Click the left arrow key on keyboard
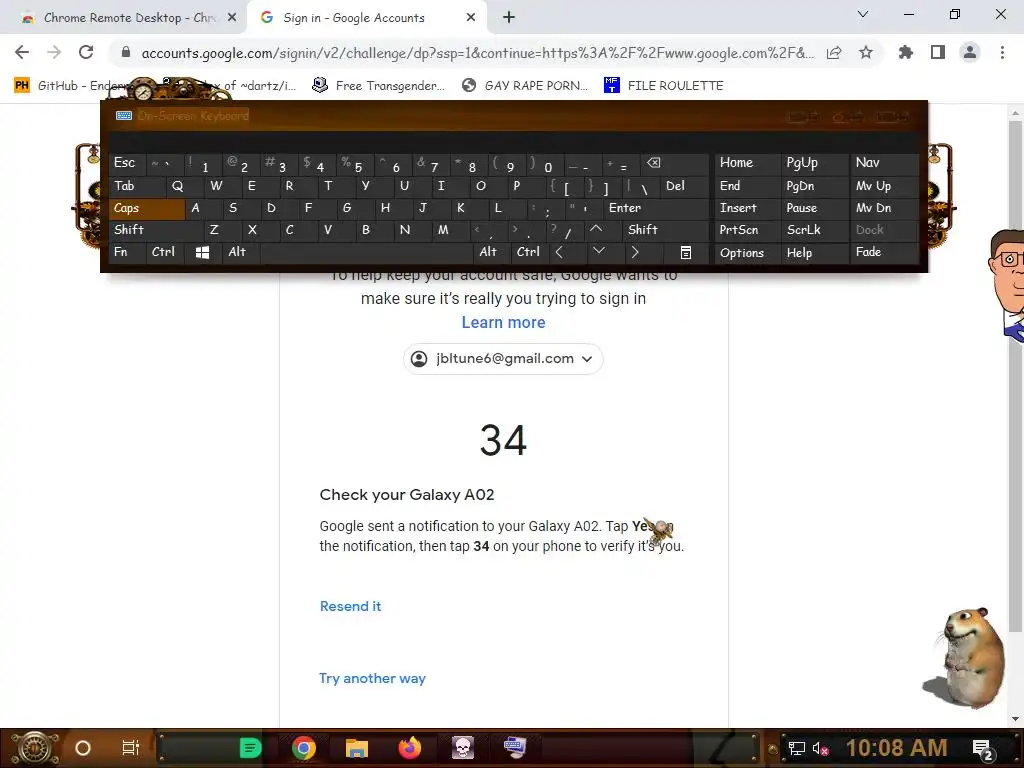 (560, 252)
